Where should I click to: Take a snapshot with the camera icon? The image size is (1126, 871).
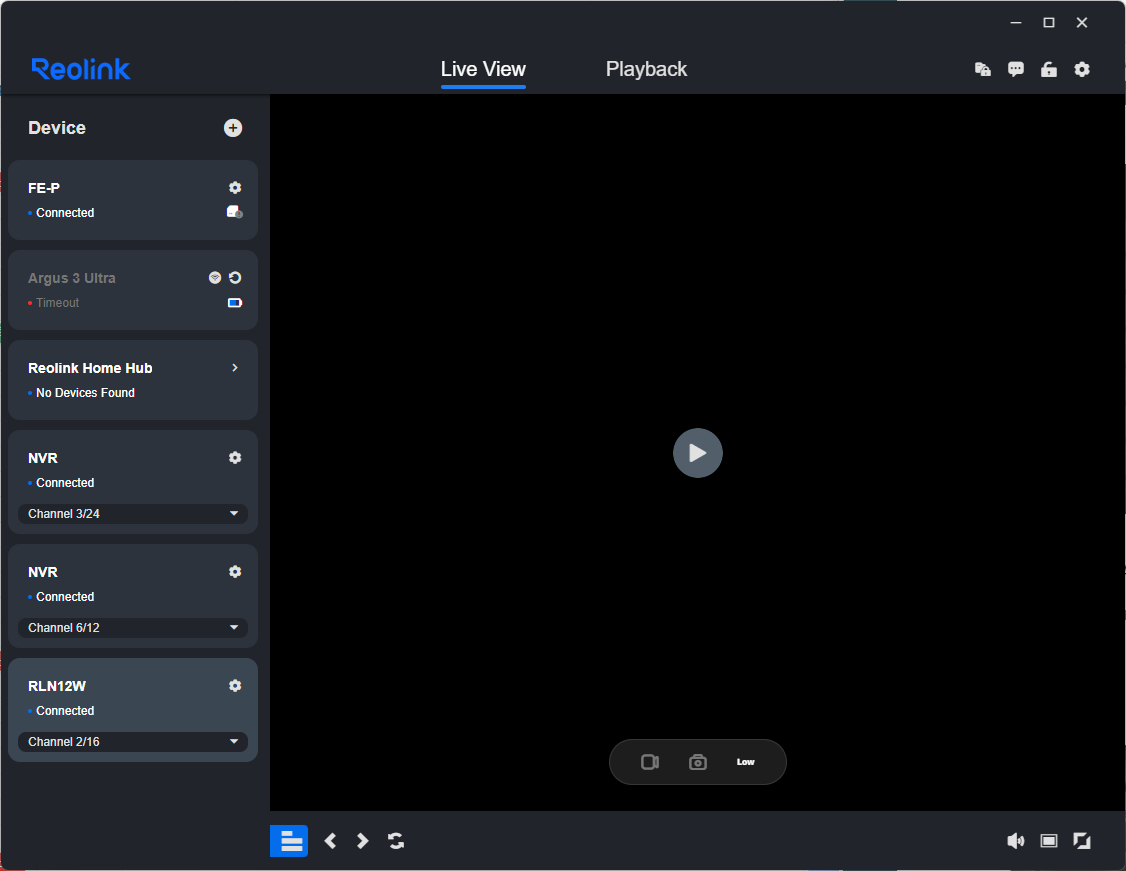click(x=697, y=762)
